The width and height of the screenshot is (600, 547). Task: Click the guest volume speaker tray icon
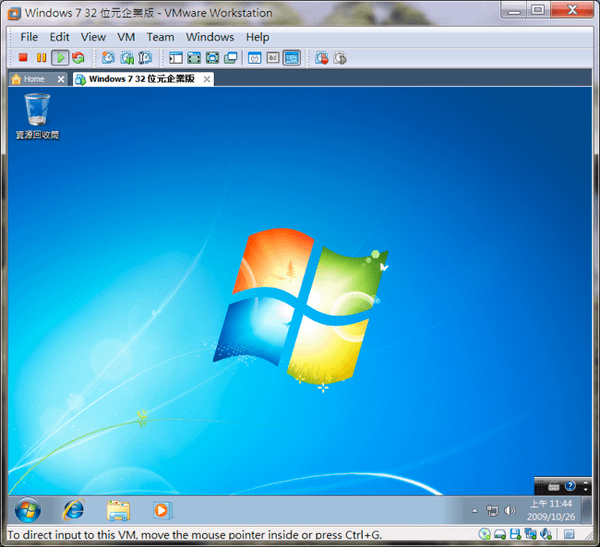pos(510,511)
